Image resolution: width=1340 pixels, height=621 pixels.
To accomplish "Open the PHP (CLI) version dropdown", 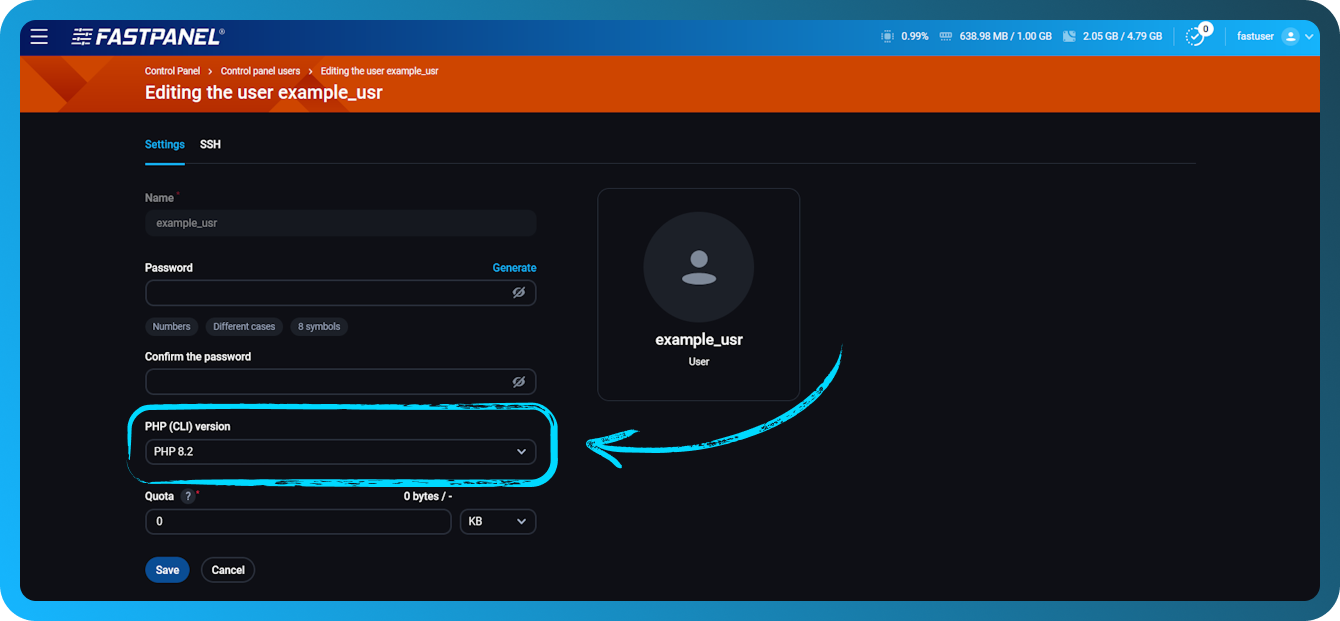I will click(340, 451).
